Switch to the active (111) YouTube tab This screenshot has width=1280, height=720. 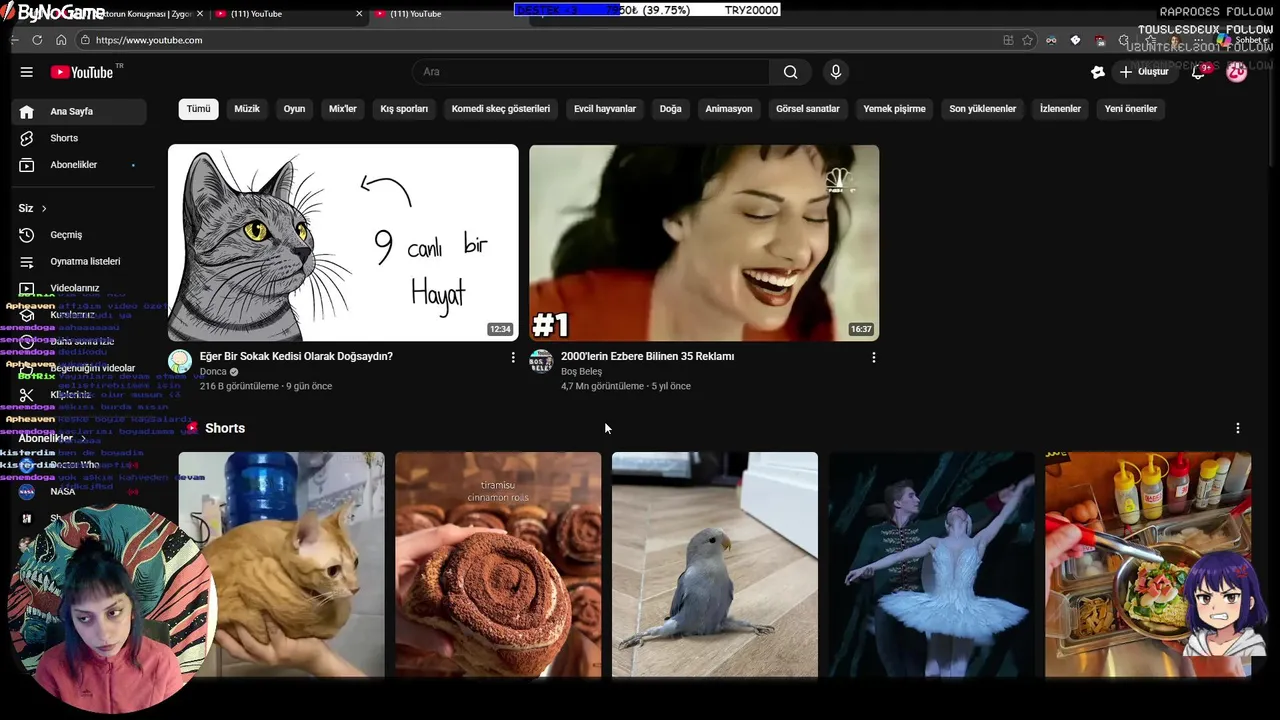point(450,14)
